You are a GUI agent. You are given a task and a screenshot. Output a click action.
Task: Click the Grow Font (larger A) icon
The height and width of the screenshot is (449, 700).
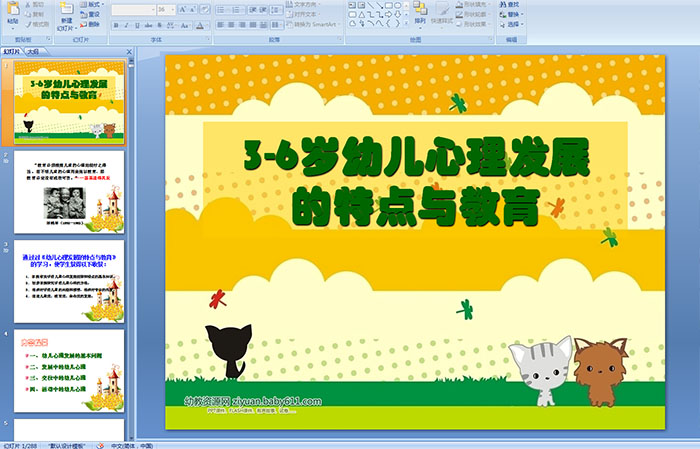(183, 9)
